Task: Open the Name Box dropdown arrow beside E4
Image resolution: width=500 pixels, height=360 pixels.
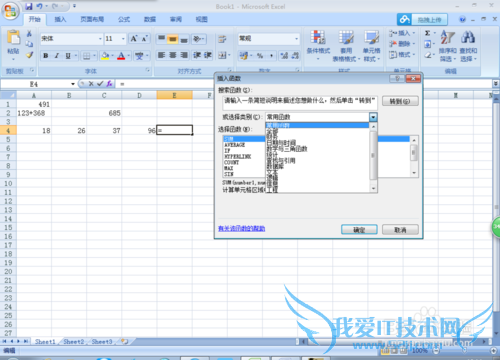Action: 72,84
